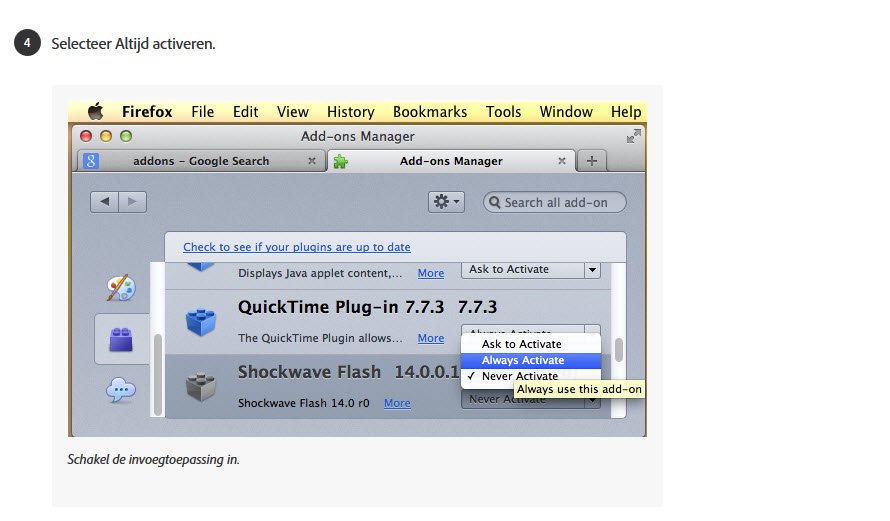Focus the Search all add-ons field
This screenshot has height=521, width=890.
pyautogui.click(x=555, y=202)
